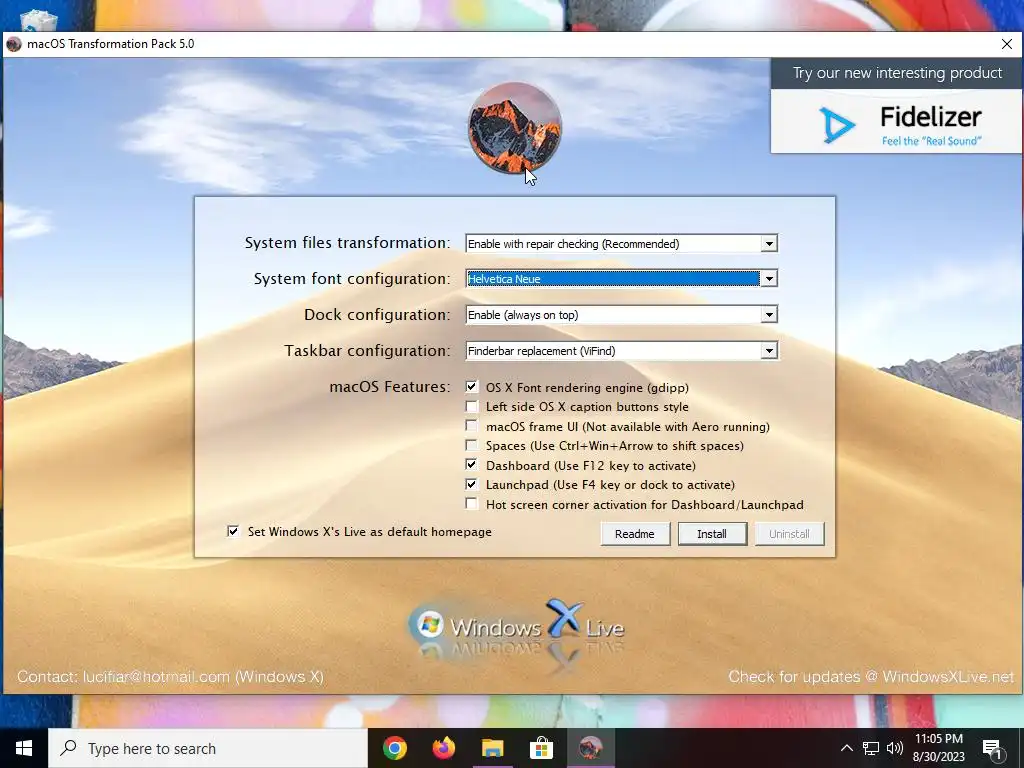The image size is (1024, 768).
Task: Click the 'System files transformation:' label
Action: pos(347,243)
